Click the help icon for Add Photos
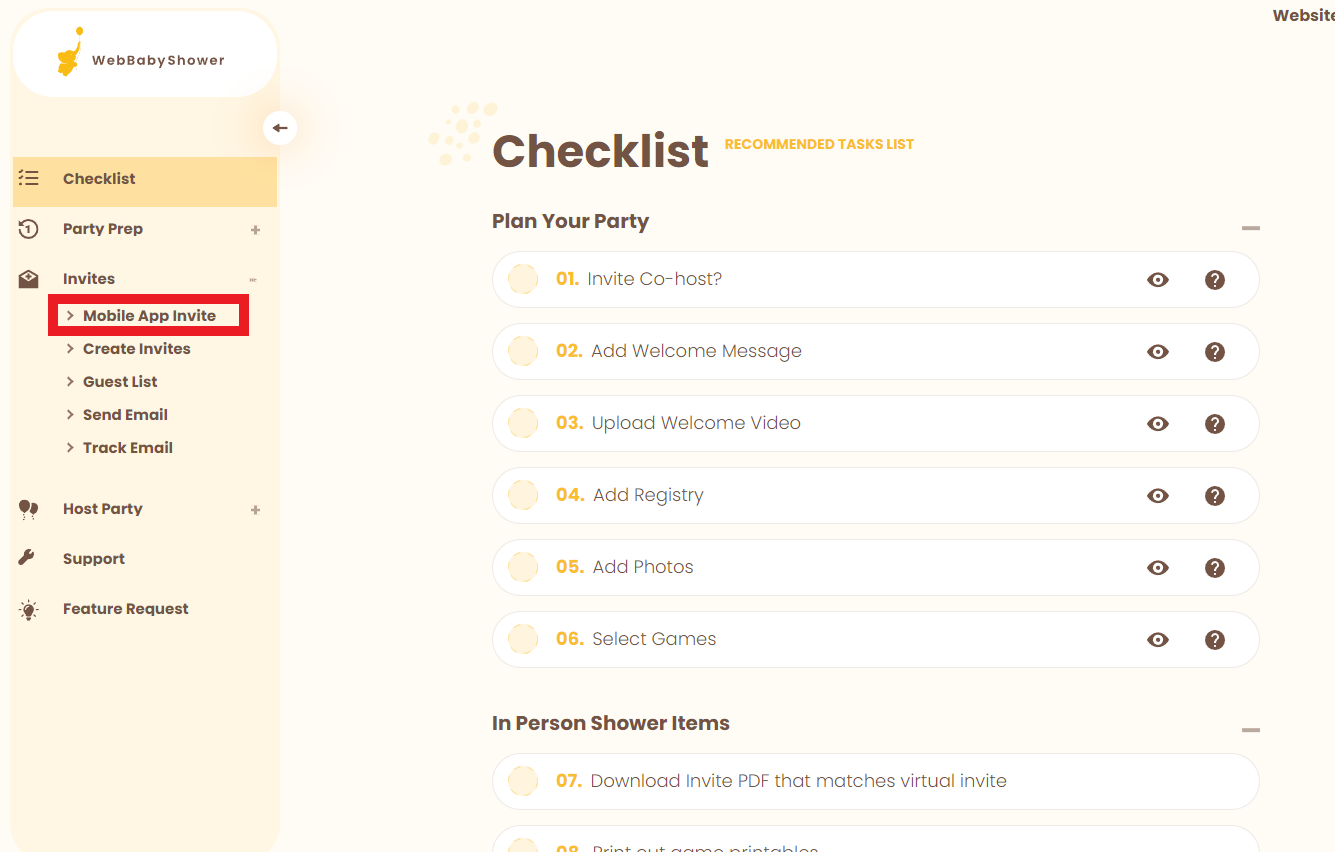1335x852 pixels. click(x=1215, y=568)
